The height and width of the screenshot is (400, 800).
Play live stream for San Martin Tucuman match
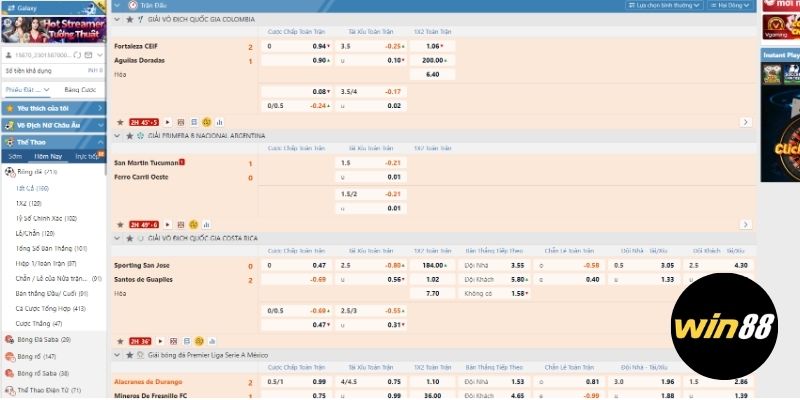click(x=168, y=224)
